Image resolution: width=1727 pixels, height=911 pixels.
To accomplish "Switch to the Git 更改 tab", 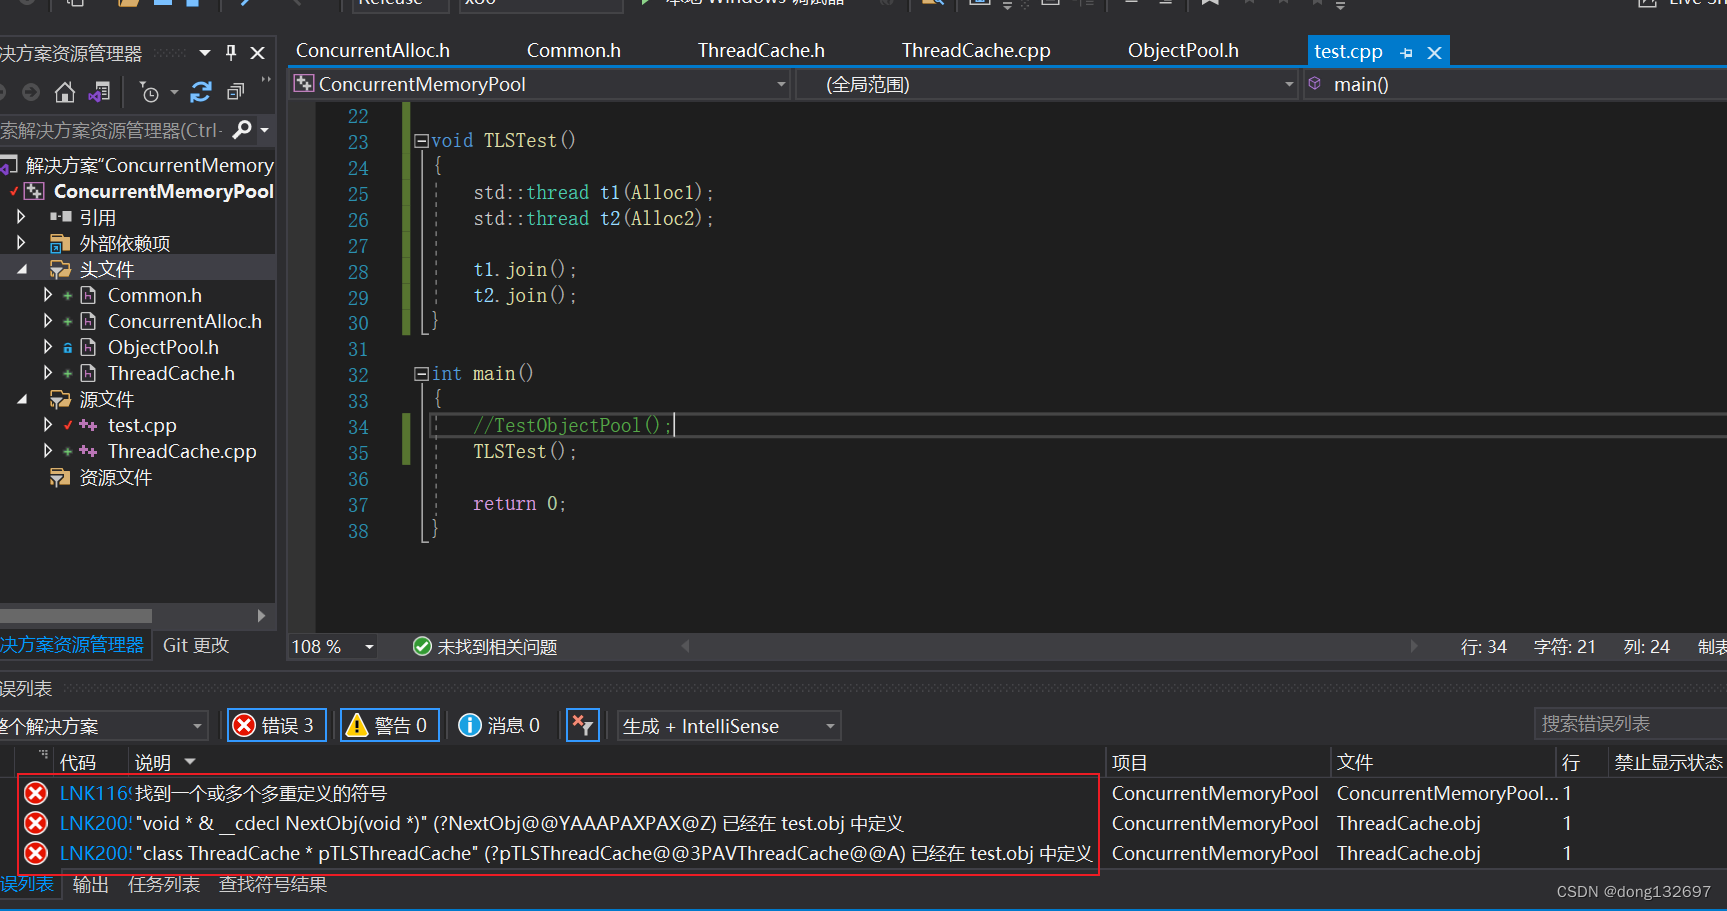I will click(x=196, y=645).
